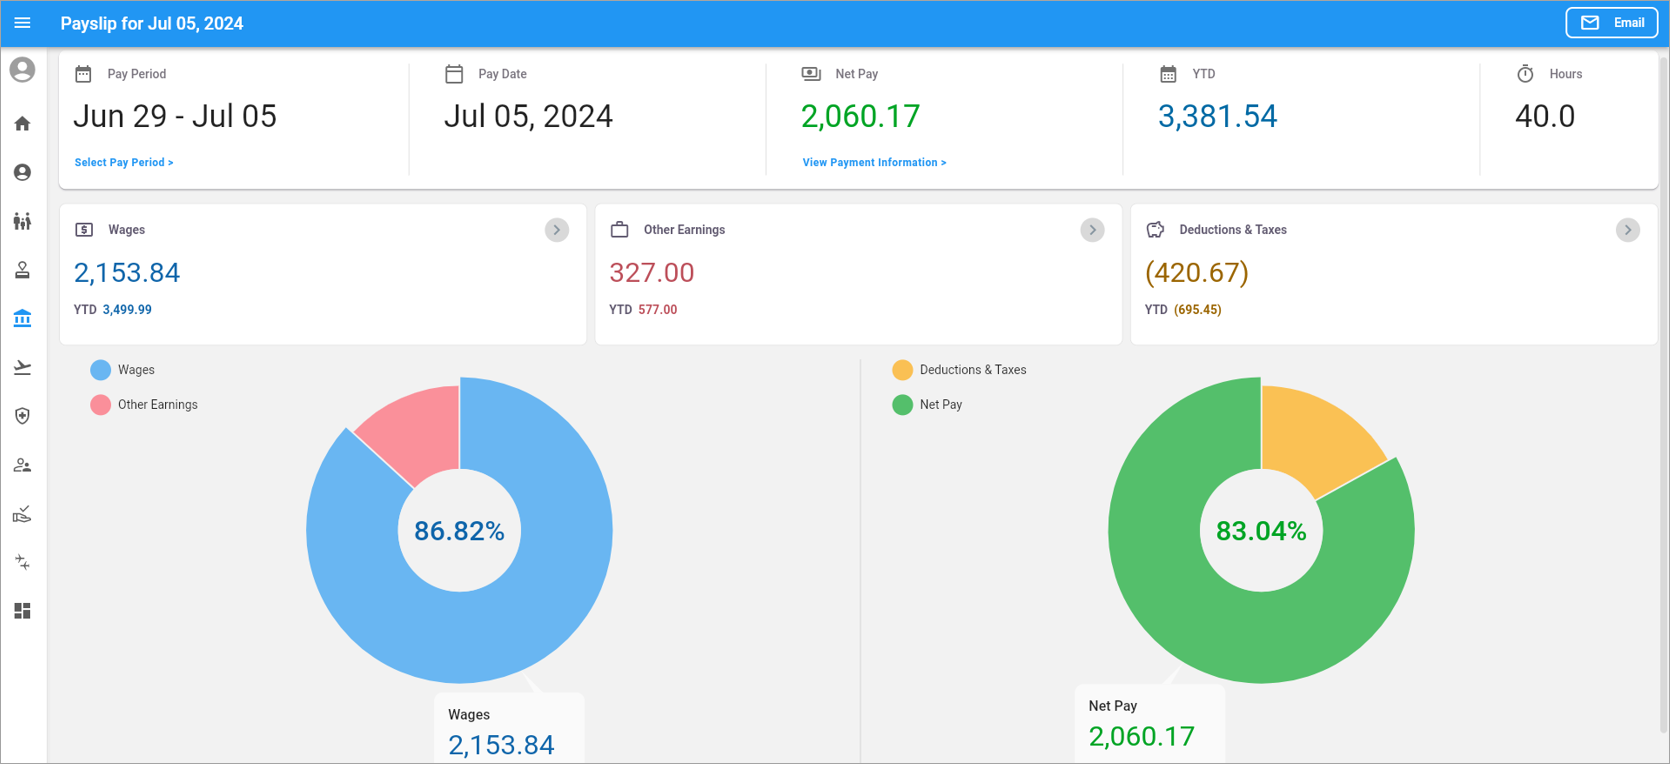Click Other Earnings YTD value 577.00
The height and width of the screenshot is (764, 1670).
pyautogui.click(x=658, y=310)
